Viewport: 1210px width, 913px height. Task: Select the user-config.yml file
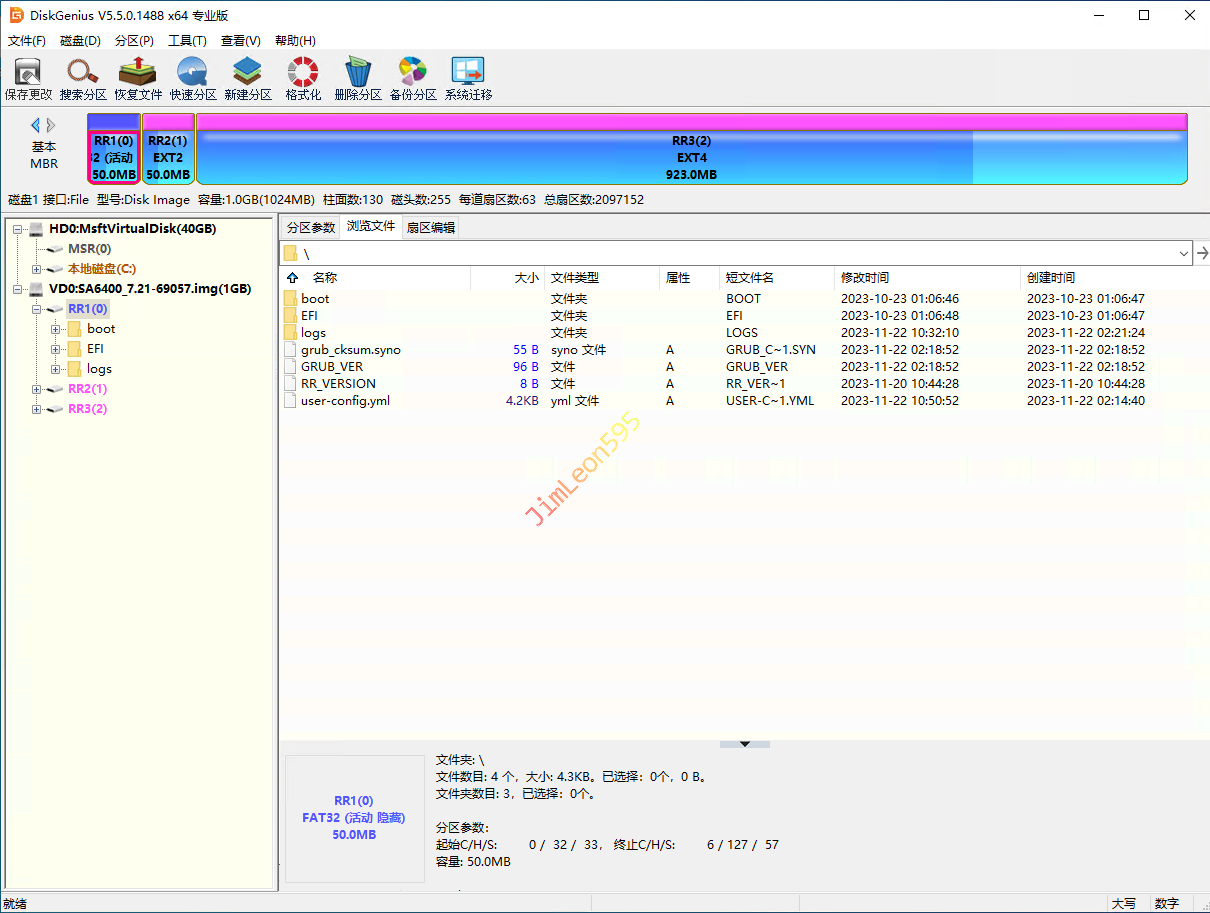tap(345, 401)
